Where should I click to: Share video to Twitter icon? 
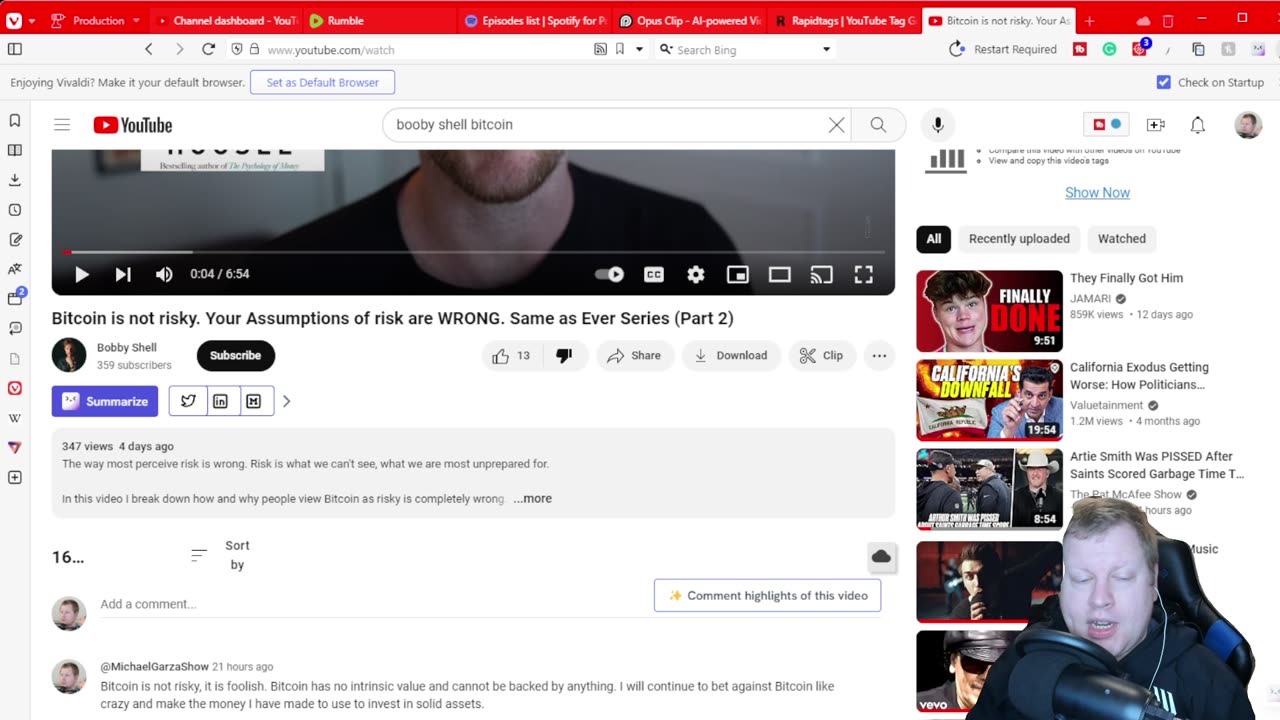pos(188,401)
